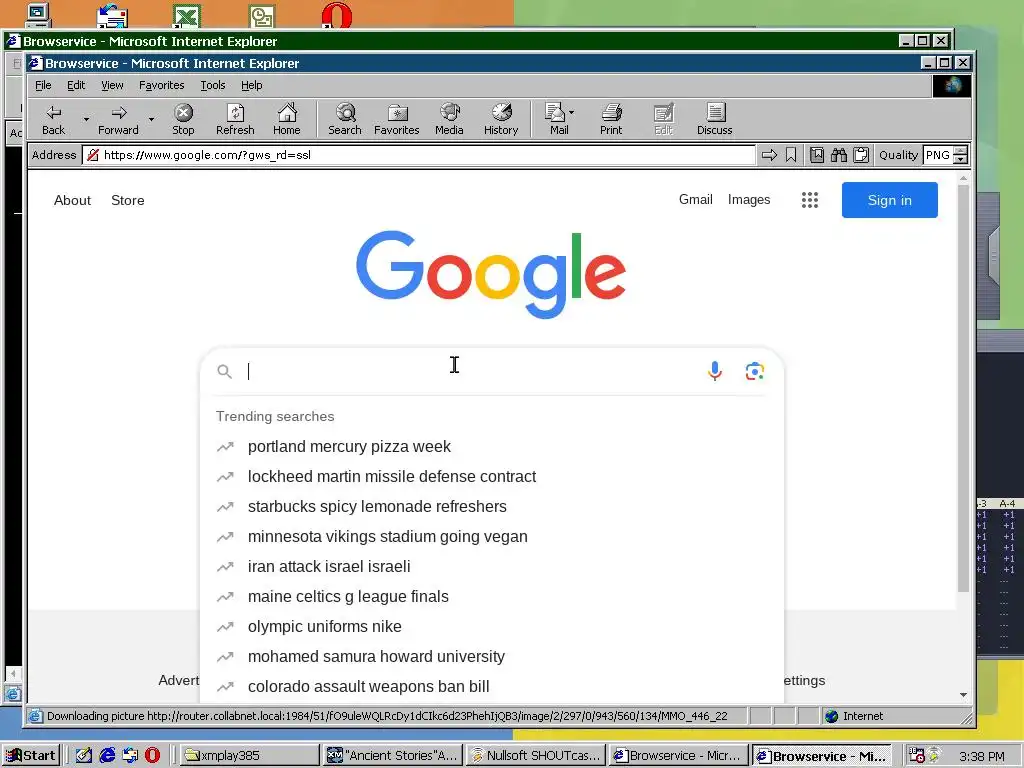Reload the page with the Refresh button
Viewport: 1024px width, 768px height.
pyautogui.click(x=235, y=119)
